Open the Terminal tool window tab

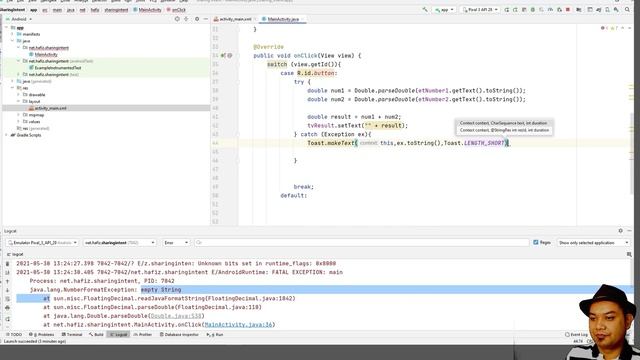pyautogui.click(x=72, y=334)
